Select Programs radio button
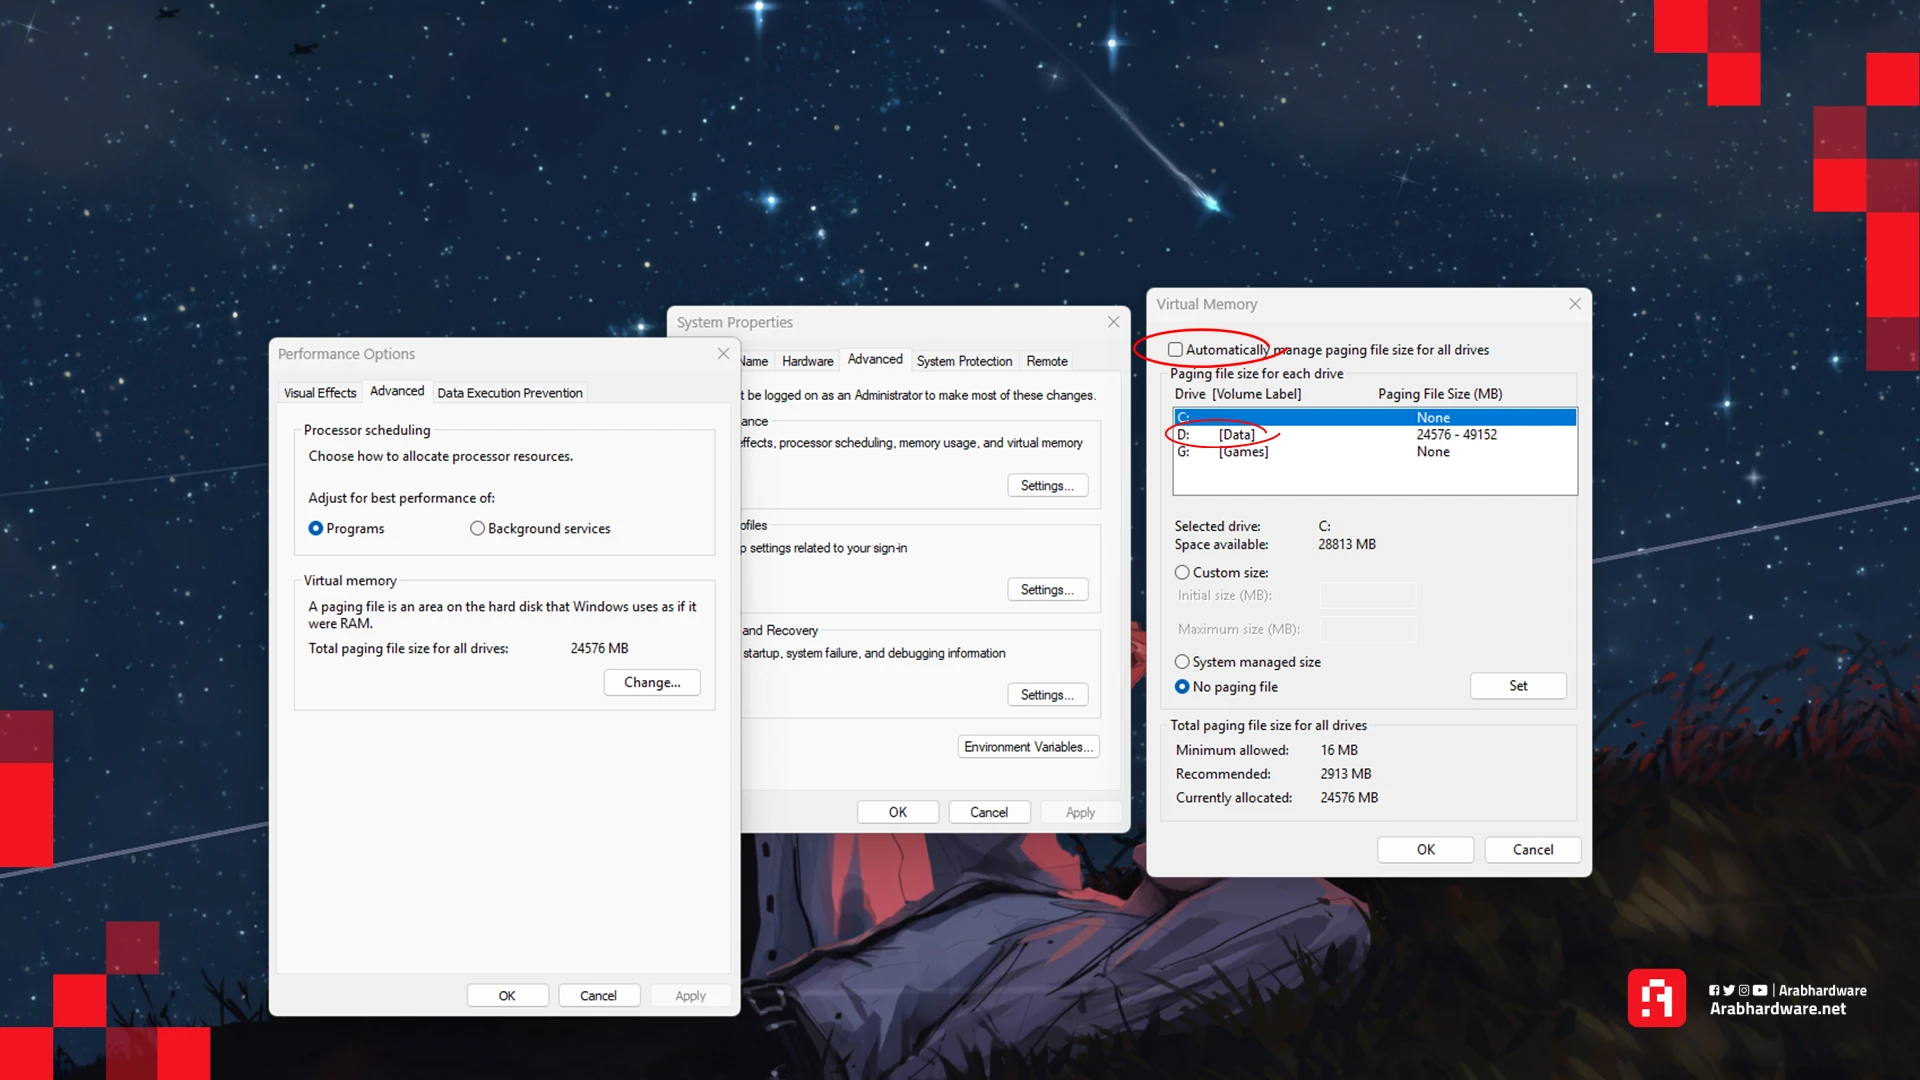The width and height of the screenshot is (1920, 1080). coord(316,529)
